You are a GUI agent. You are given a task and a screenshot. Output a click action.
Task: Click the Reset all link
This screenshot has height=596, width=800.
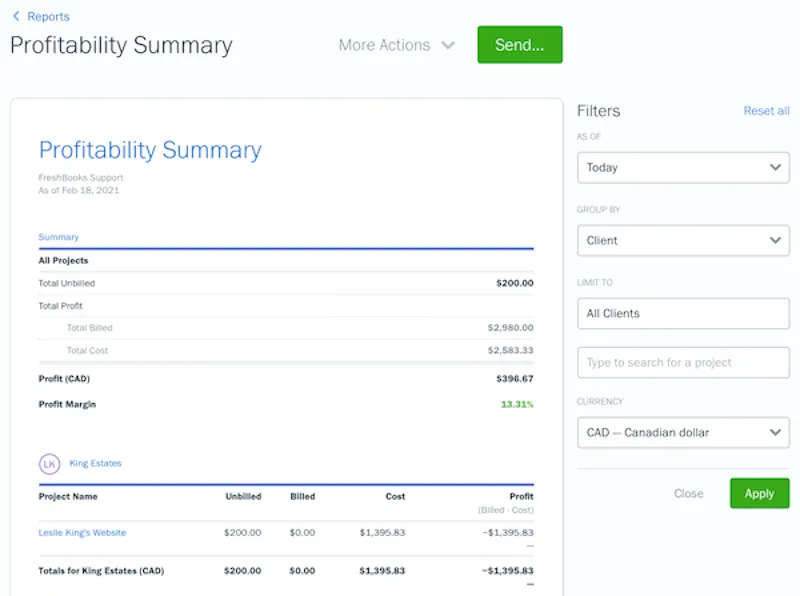766,111
